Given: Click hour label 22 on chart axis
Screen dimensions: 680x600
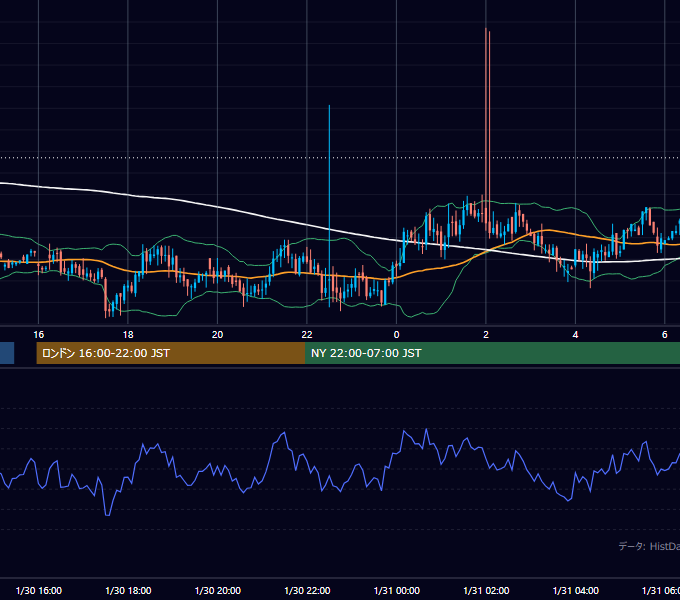Looking at the screenshot, I should [307, 335].
